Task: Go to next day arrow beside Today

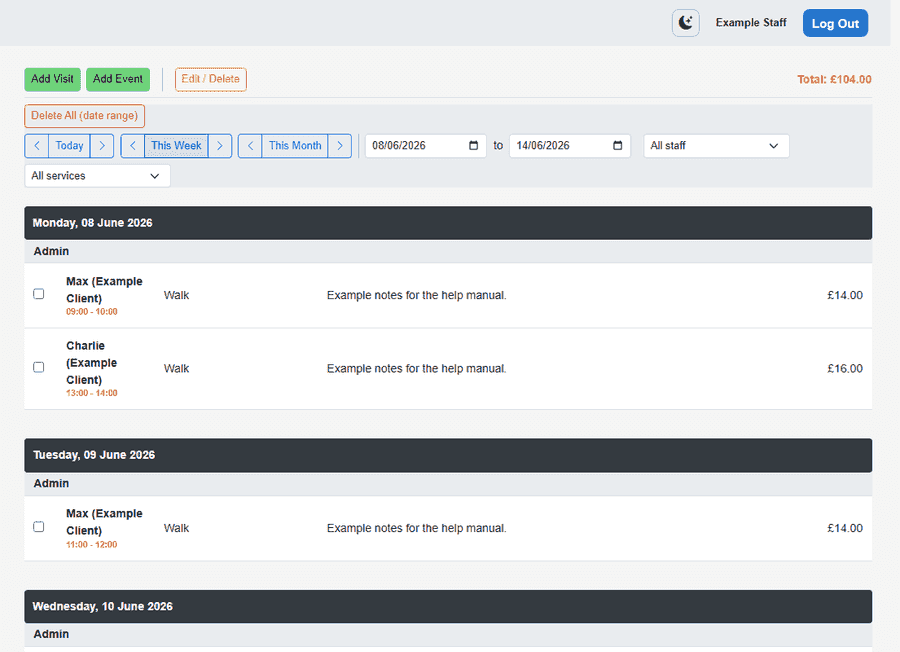Action: 102,146
